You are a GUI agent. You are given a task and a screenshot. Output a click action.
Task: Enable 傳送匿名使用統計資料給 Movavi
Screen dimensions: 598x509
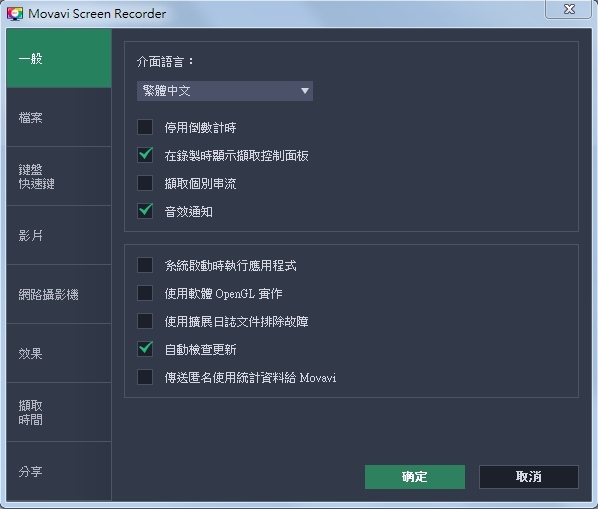point(145,377)
